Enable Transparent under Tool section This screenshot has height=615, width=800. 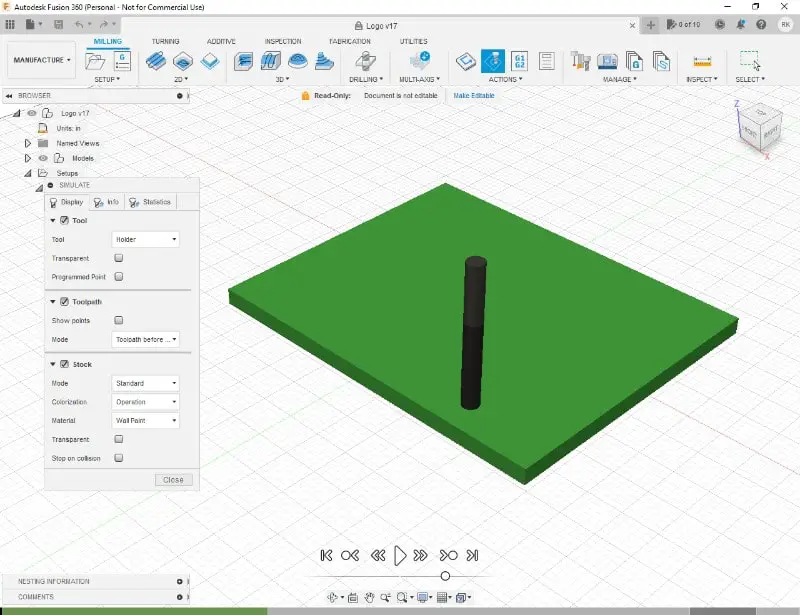(119, 258)
